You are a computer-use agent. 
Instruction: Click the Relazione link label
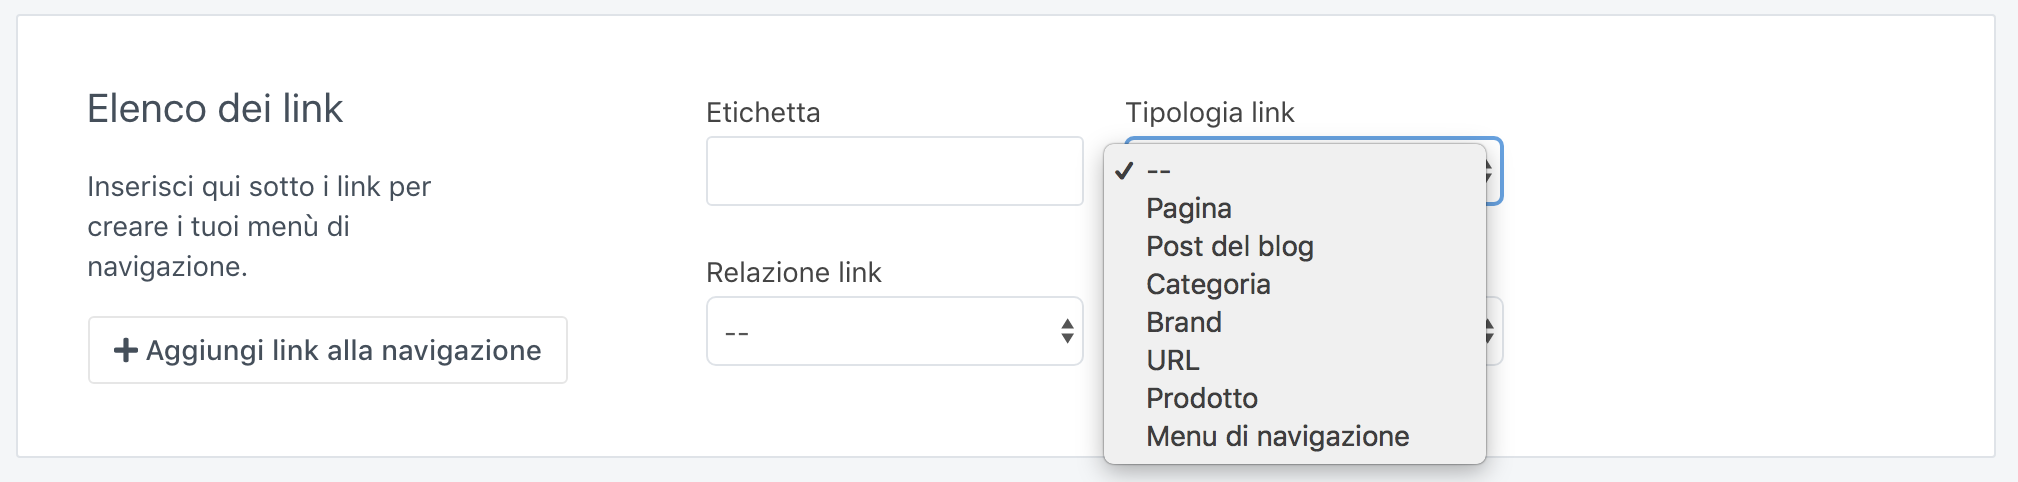point(793,272)
